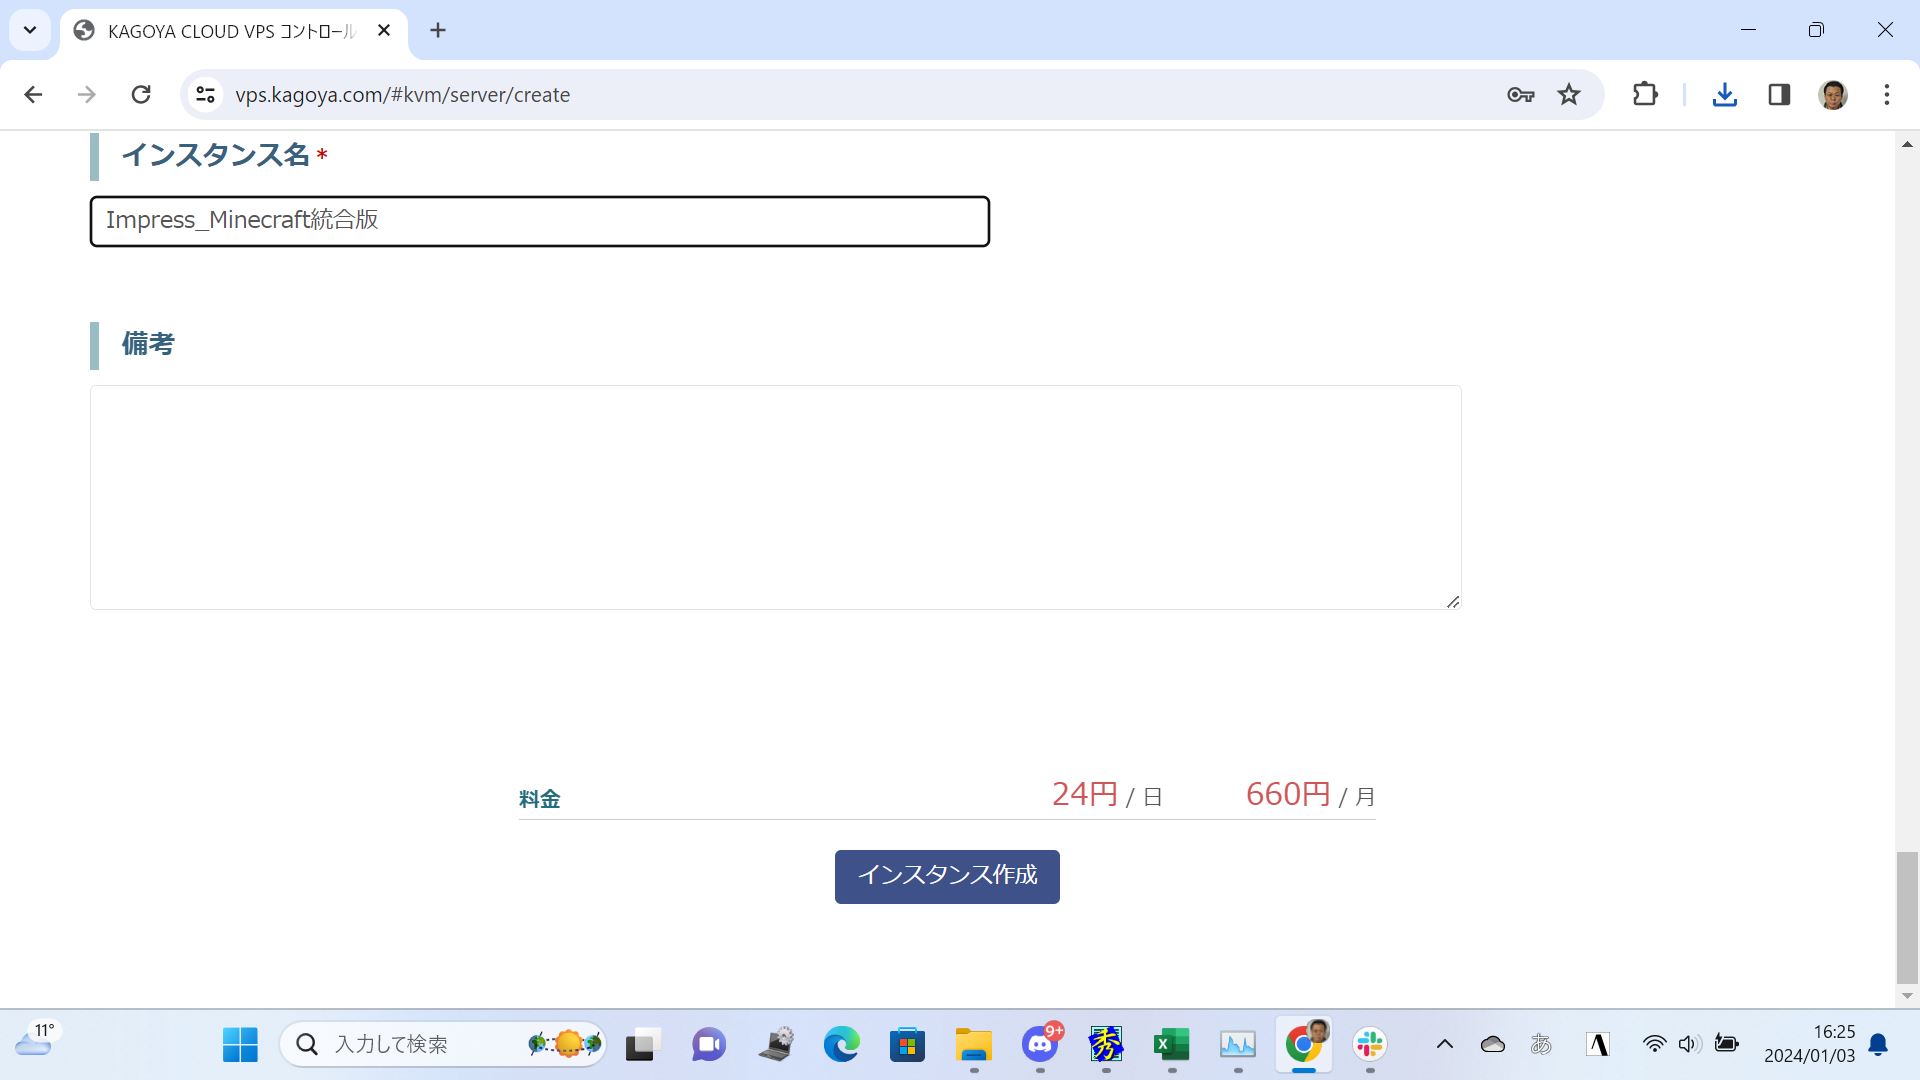
Task: Open Excel from the taskbar
Action: [1171, 1045]
